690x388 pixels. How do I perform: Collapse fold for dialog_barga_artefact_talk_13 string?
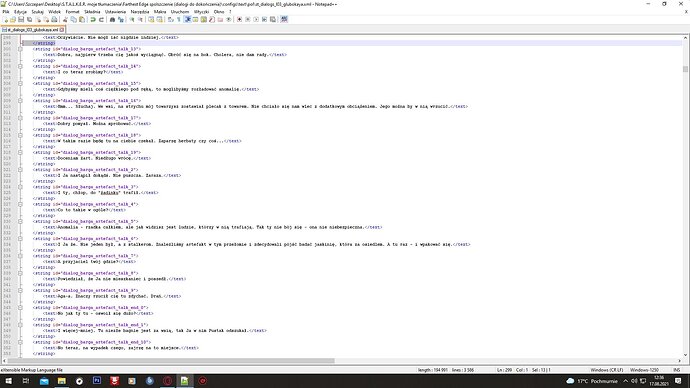[x=20, y=49]
